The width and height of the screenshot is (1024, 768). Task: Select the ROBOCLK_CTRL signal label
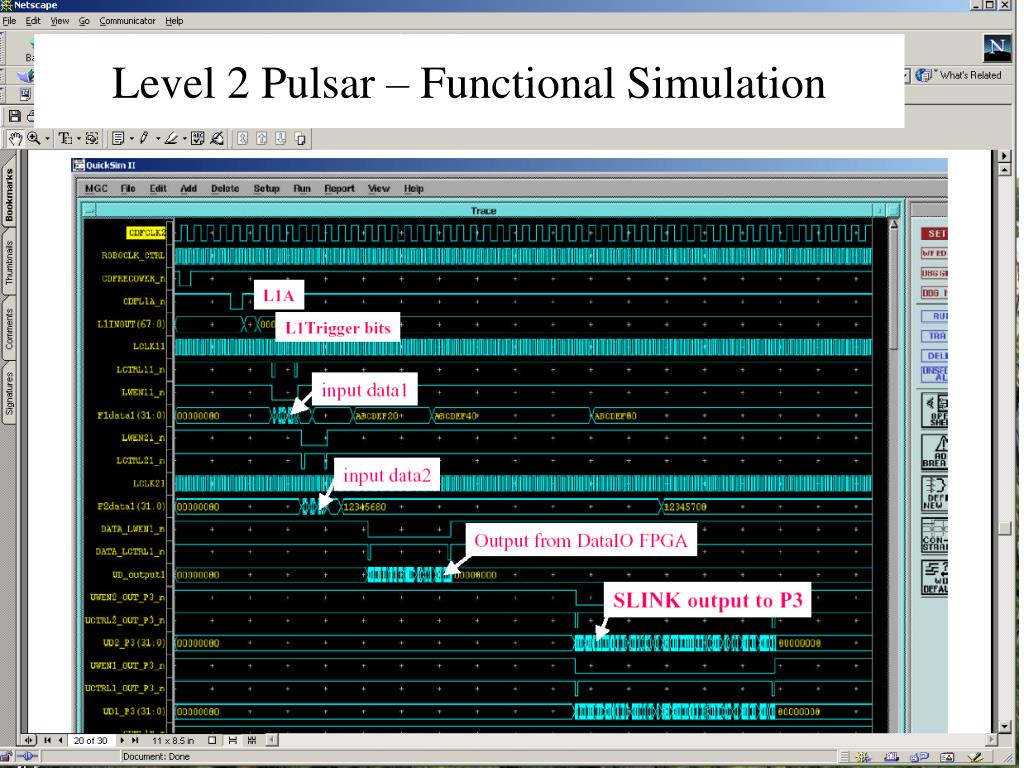tap(133, 255)
